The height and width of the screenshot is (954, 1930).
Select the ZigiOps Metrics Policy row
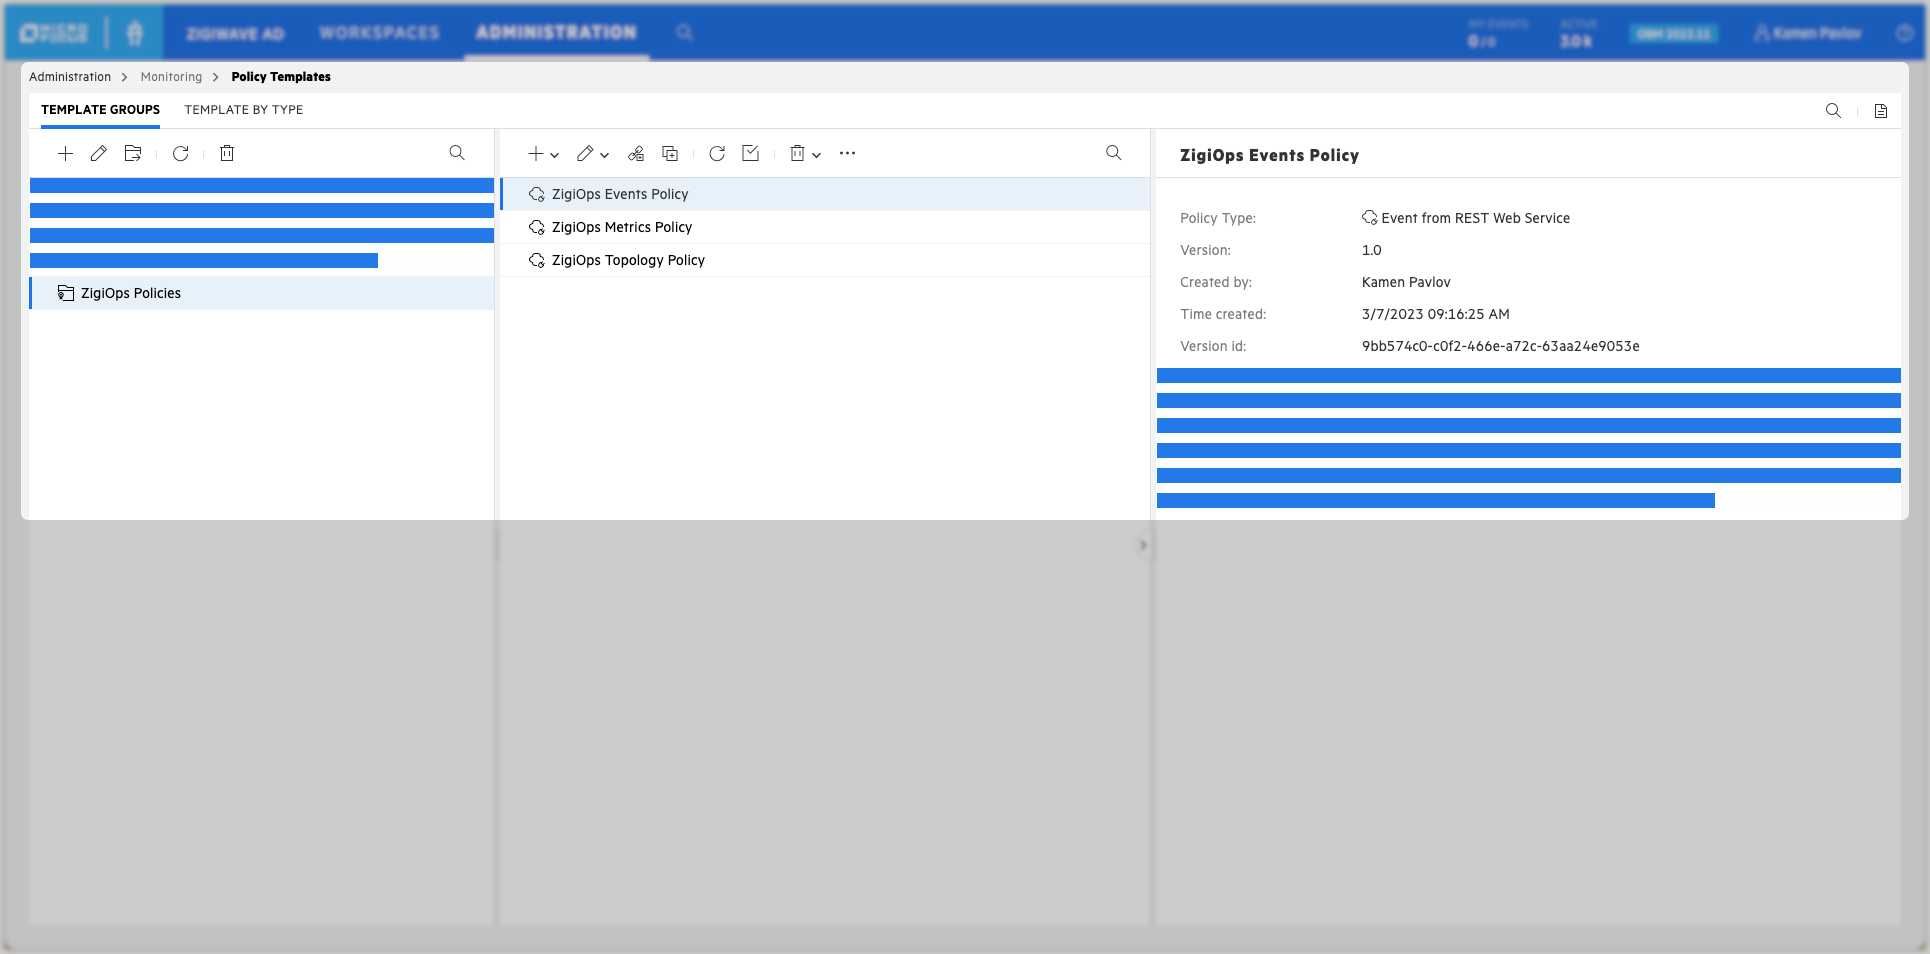622,227
